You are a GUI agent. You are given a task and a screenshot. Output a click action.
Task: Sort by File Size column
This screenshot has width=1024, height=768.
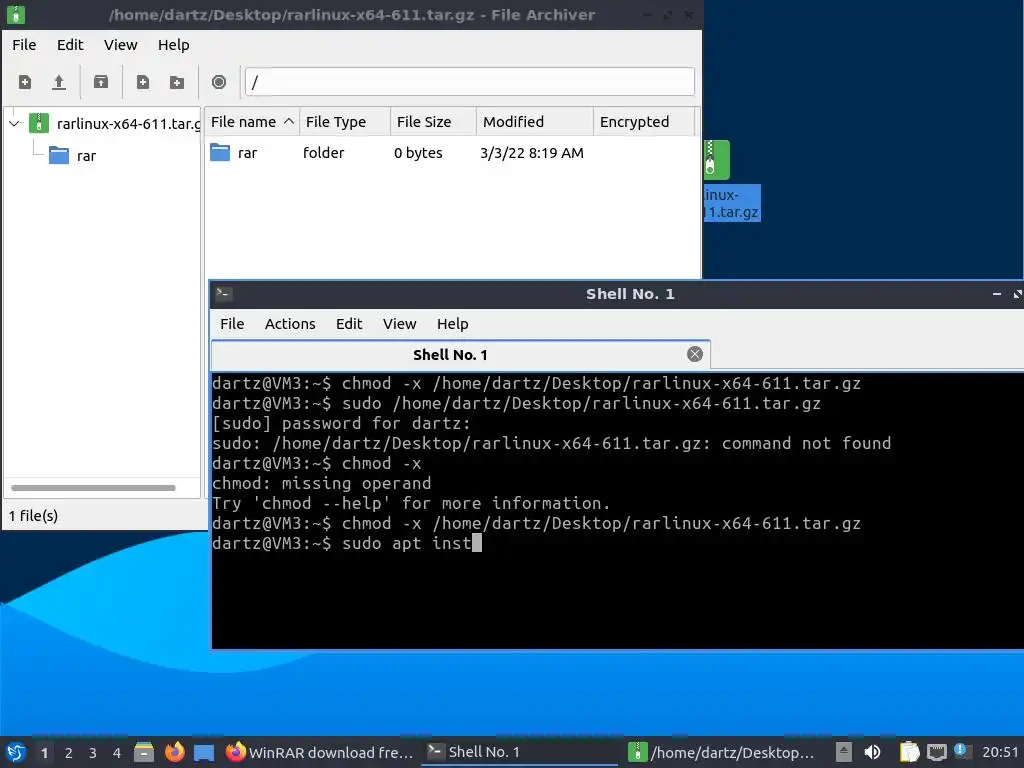coord(433,122)
